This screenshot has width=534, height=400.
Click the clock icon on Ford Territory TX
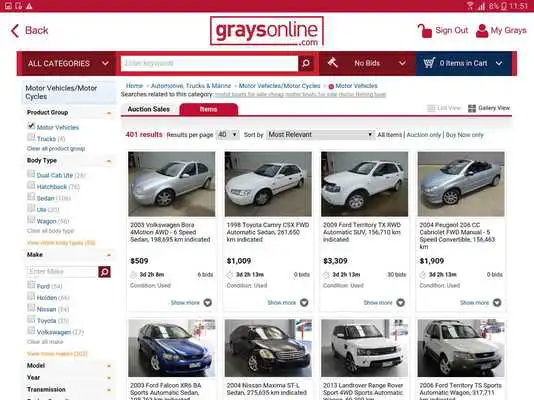(x=326, y=275)
